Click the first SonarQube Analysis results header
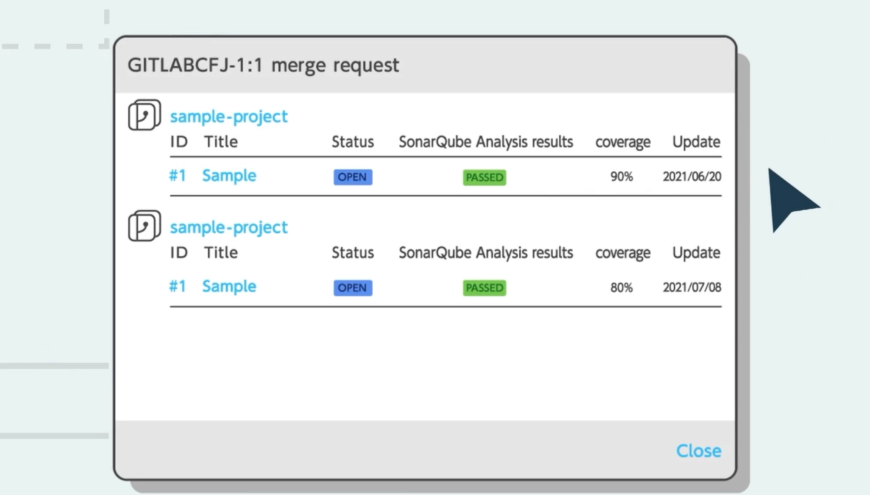 [485, 142]
